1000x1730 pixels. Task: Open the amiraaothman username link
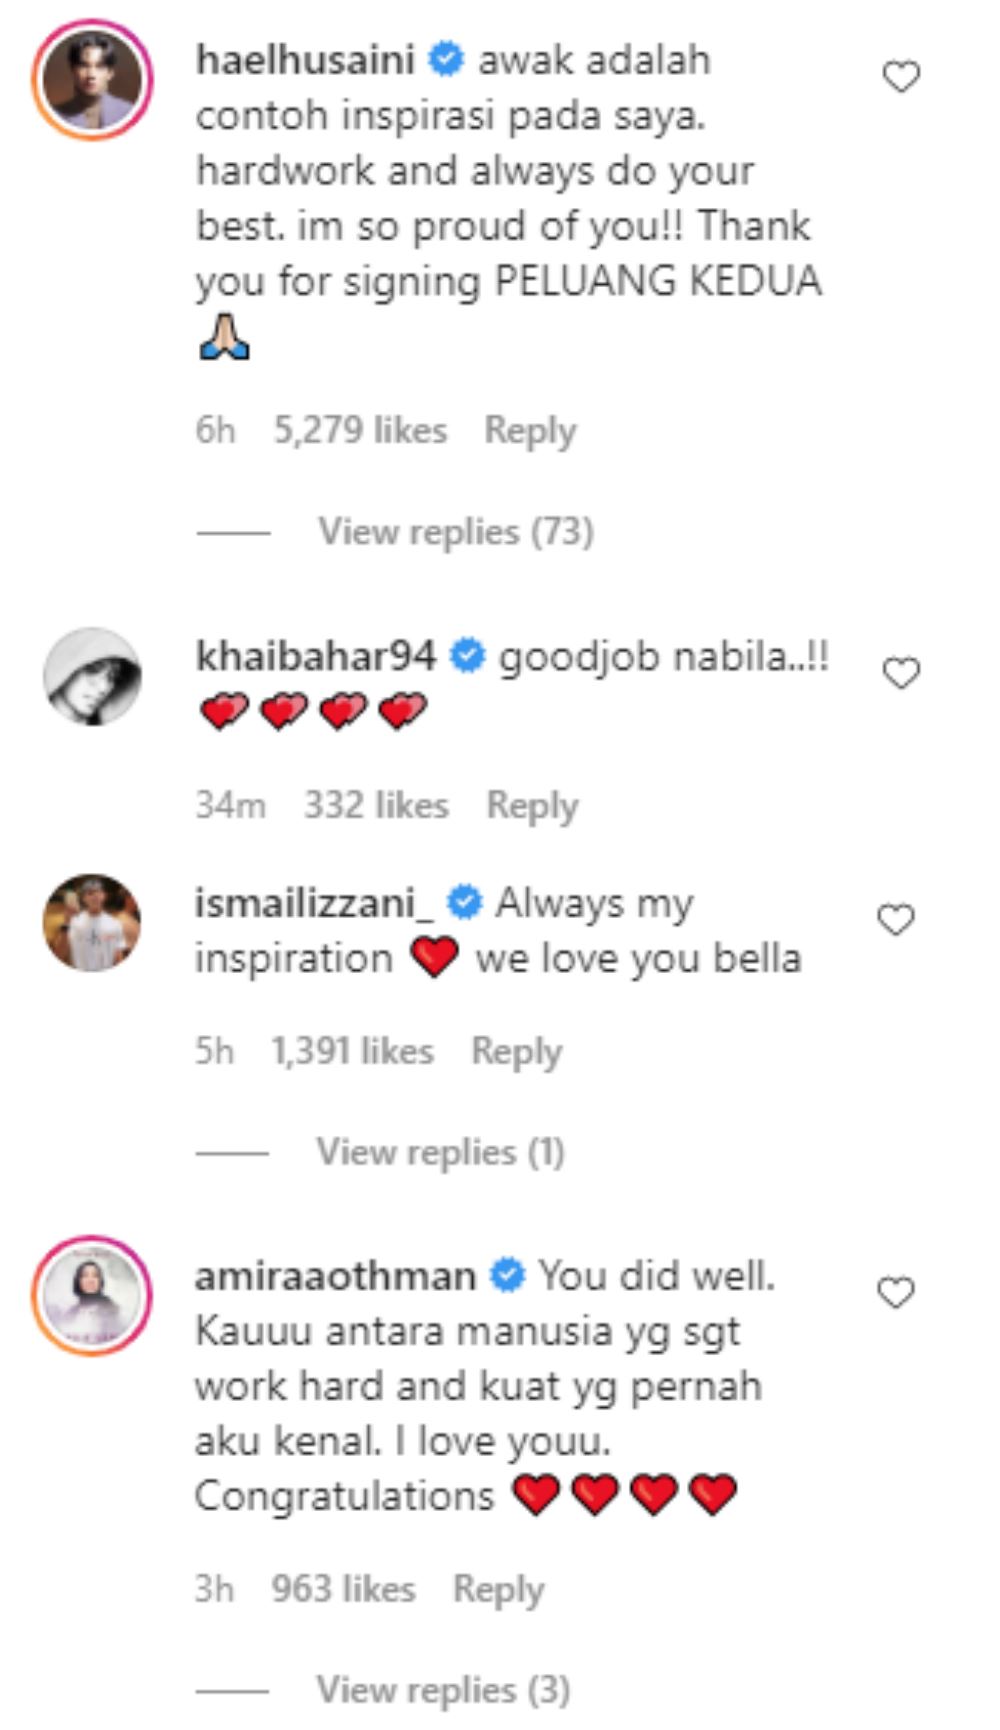pos(335,1276)
